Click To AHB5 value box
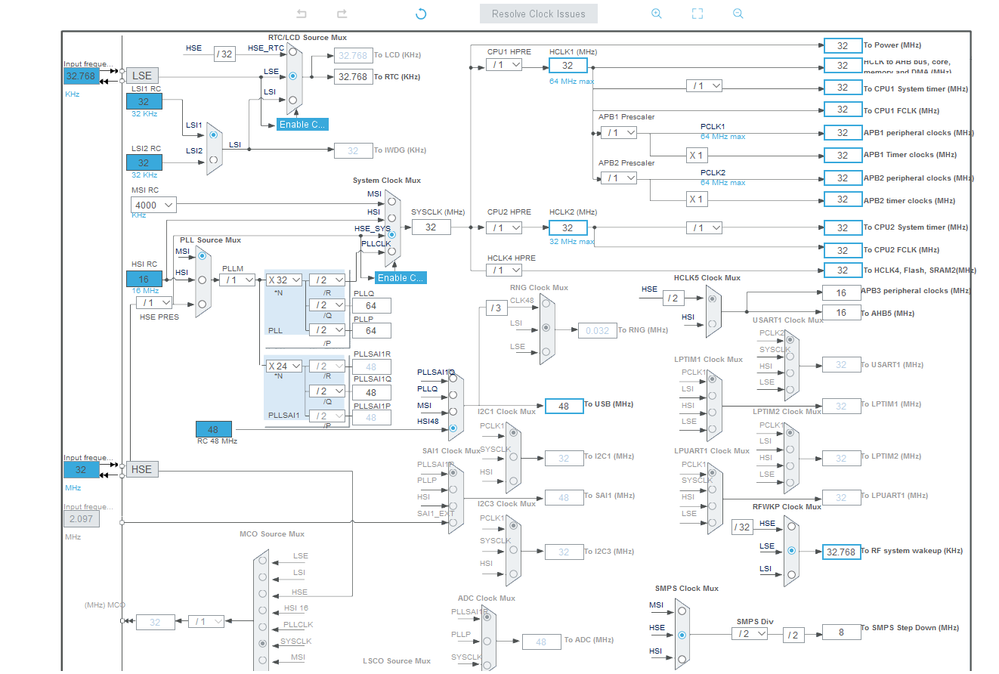The height and width of the screenshot is (674, 999). tap(842, 313)
